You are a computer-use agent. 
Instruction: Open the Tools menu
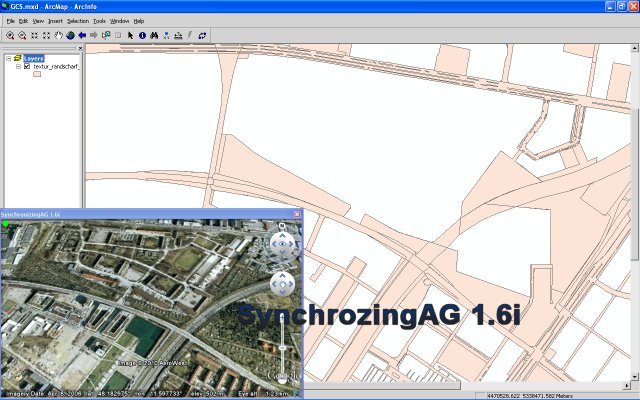coord(99,21)
